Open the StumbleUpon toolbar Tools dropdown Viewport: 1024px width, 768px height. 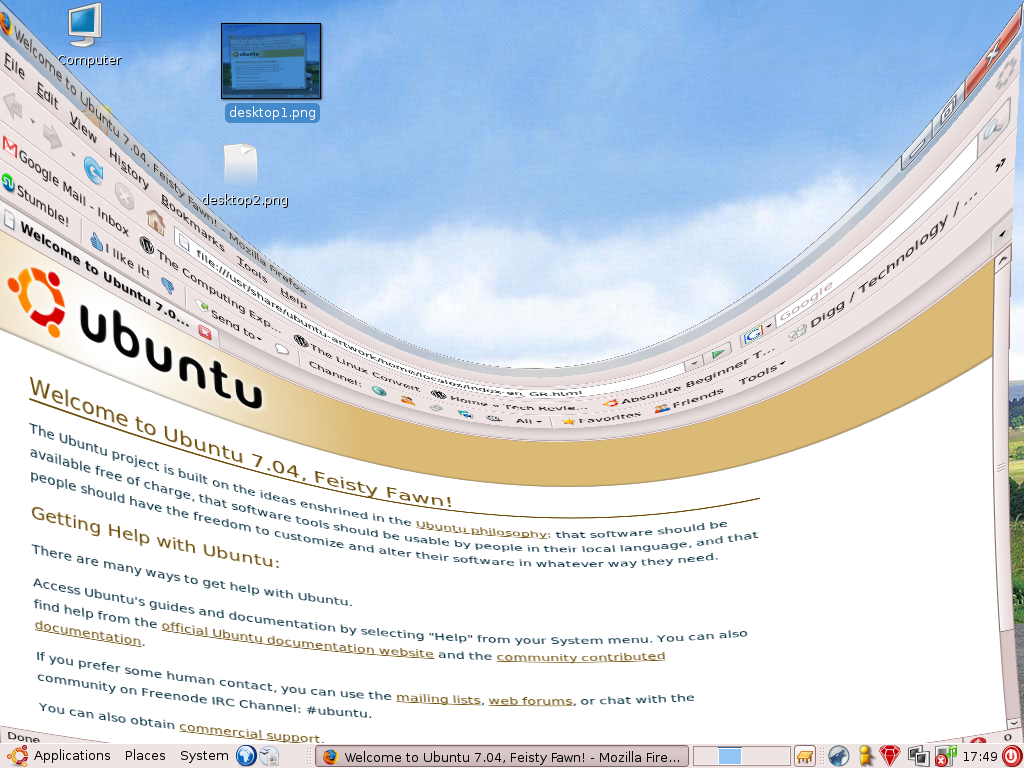pyautogui.click(x=761, y=374)
